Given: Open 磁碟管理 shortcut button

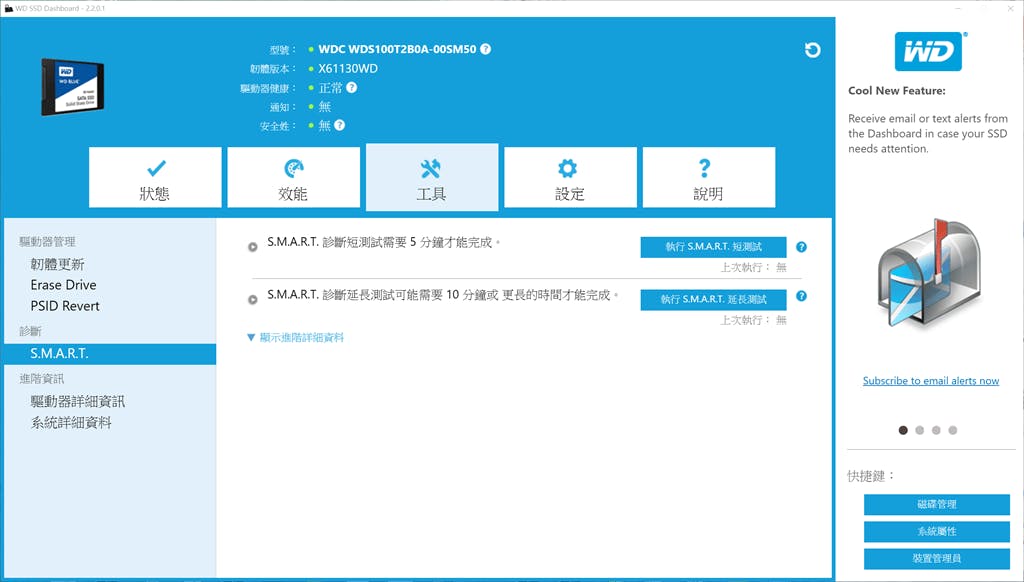Looking at the screenshot, I should pos(936,505).
